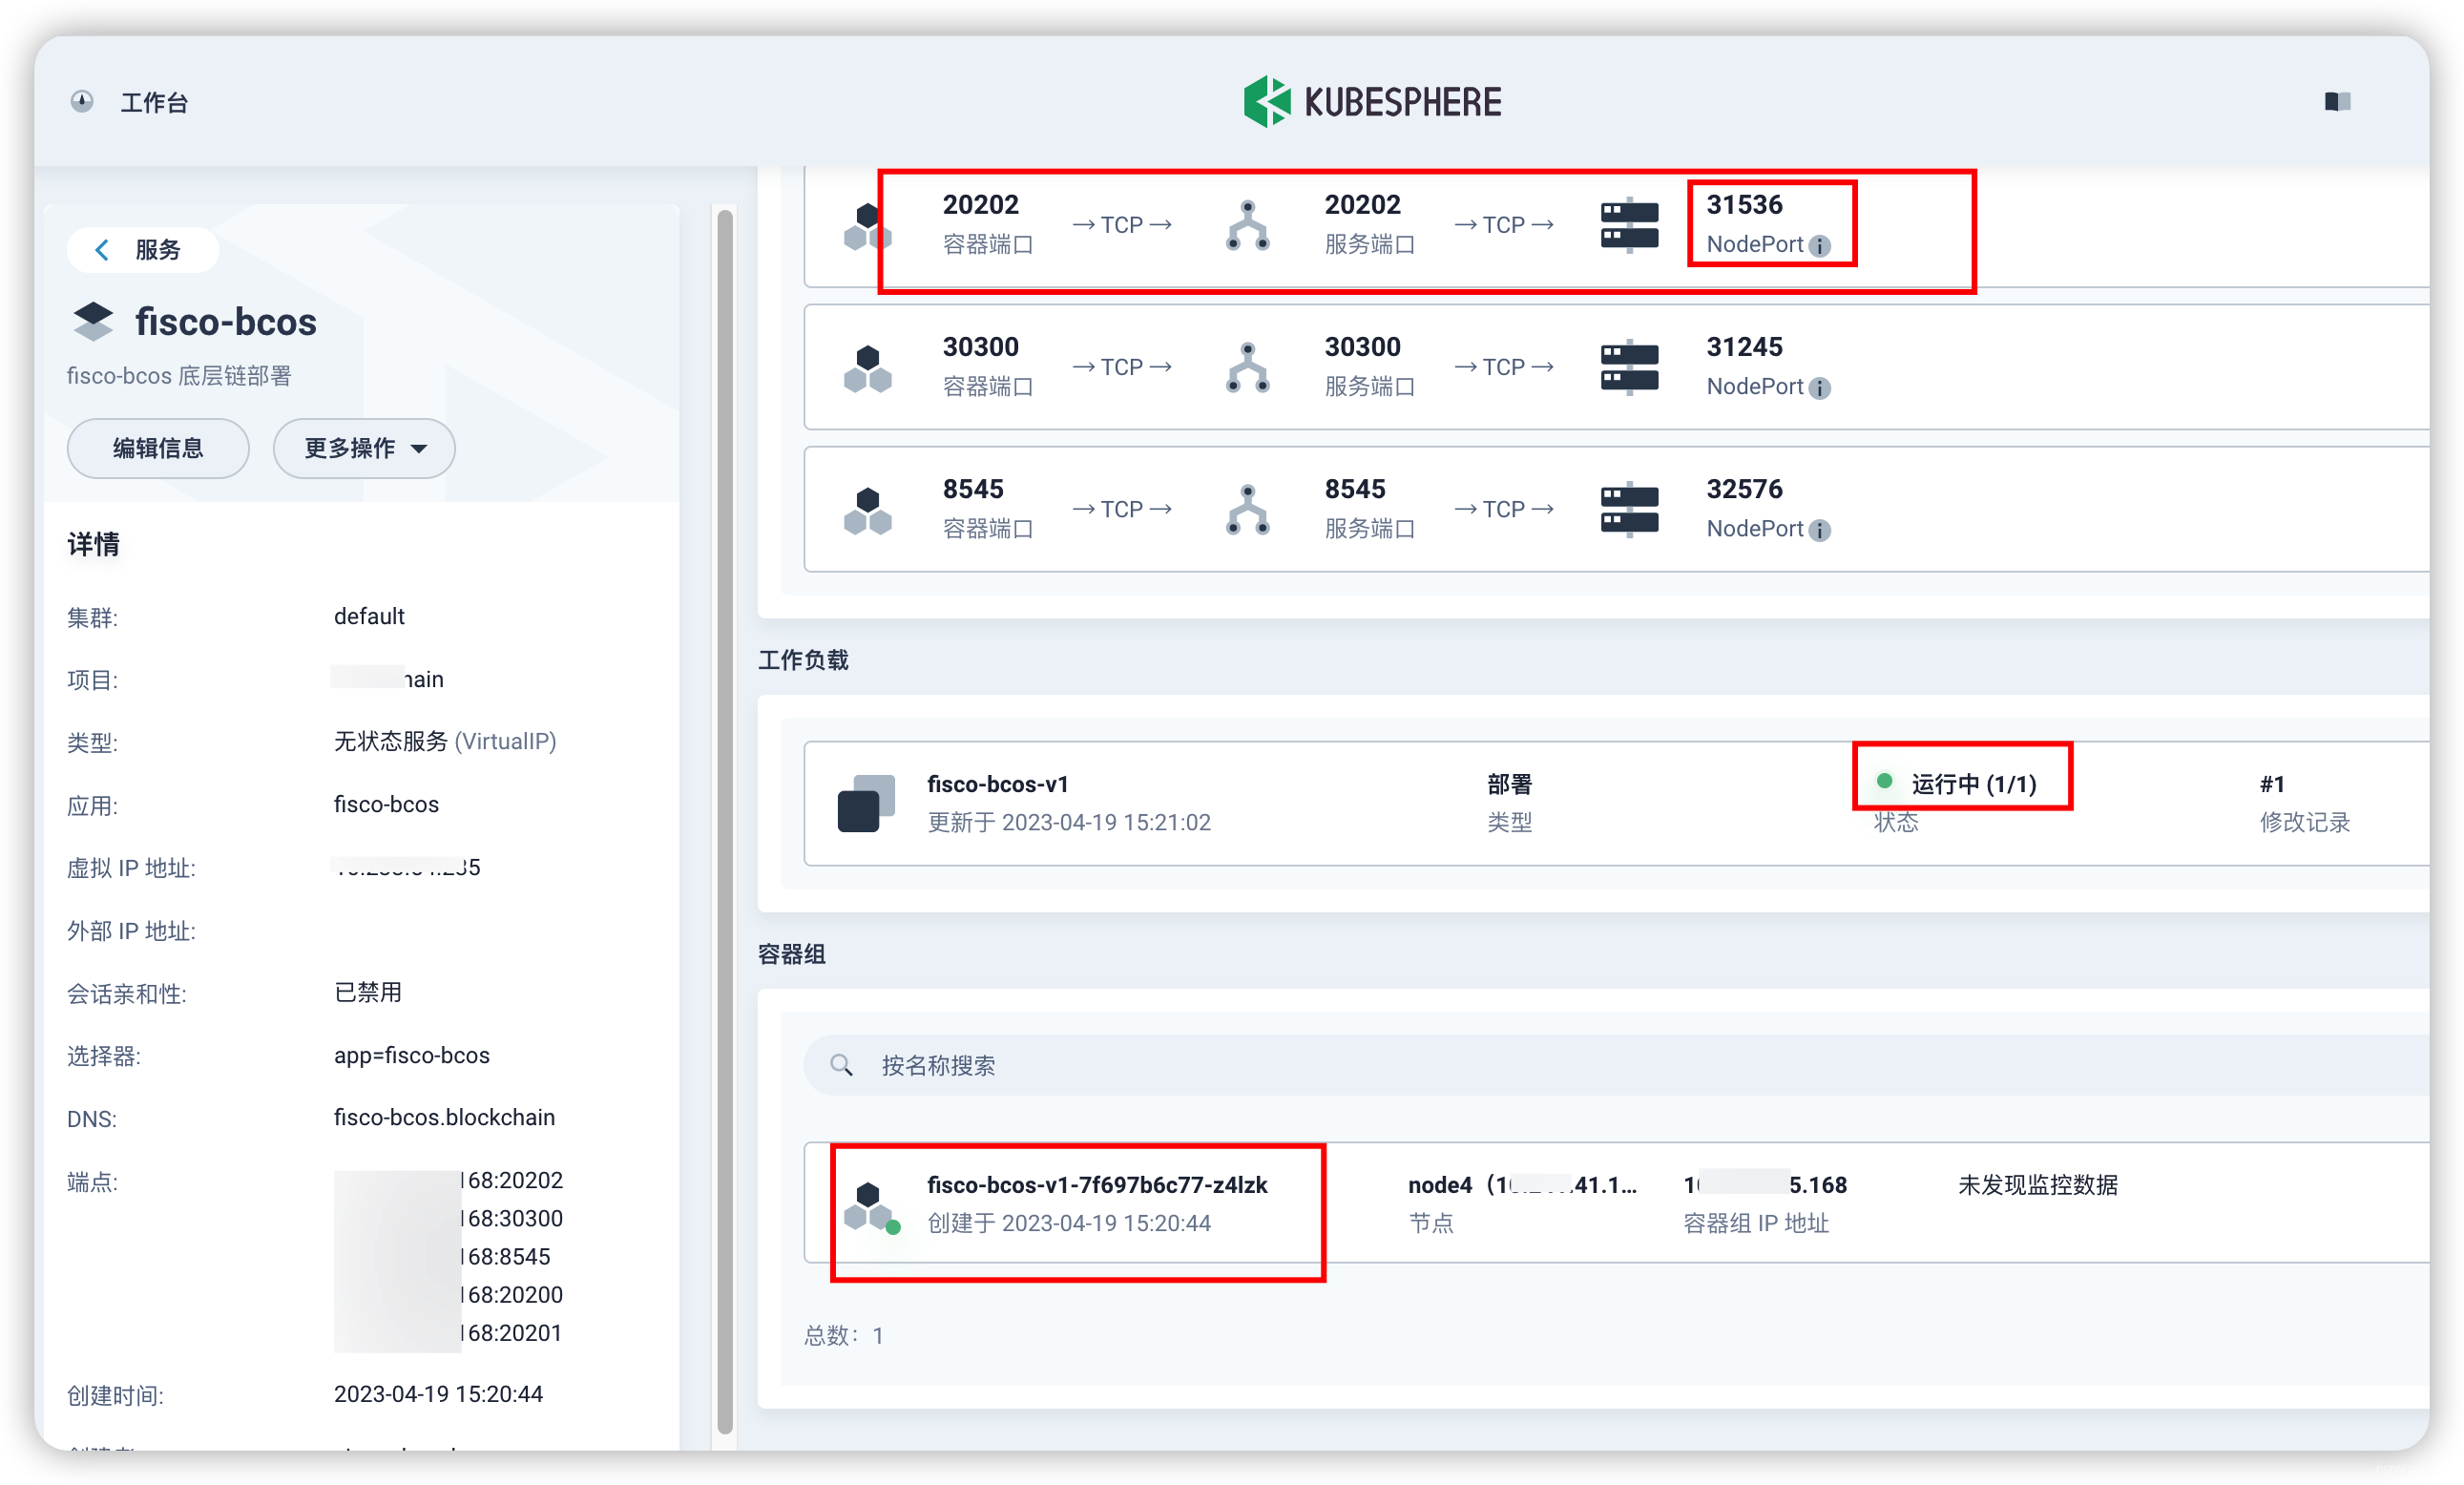The height and width of the screenshot is (1485, 2464).
Task: Show NodePort info for 31536
Action: click(1820, 246)
